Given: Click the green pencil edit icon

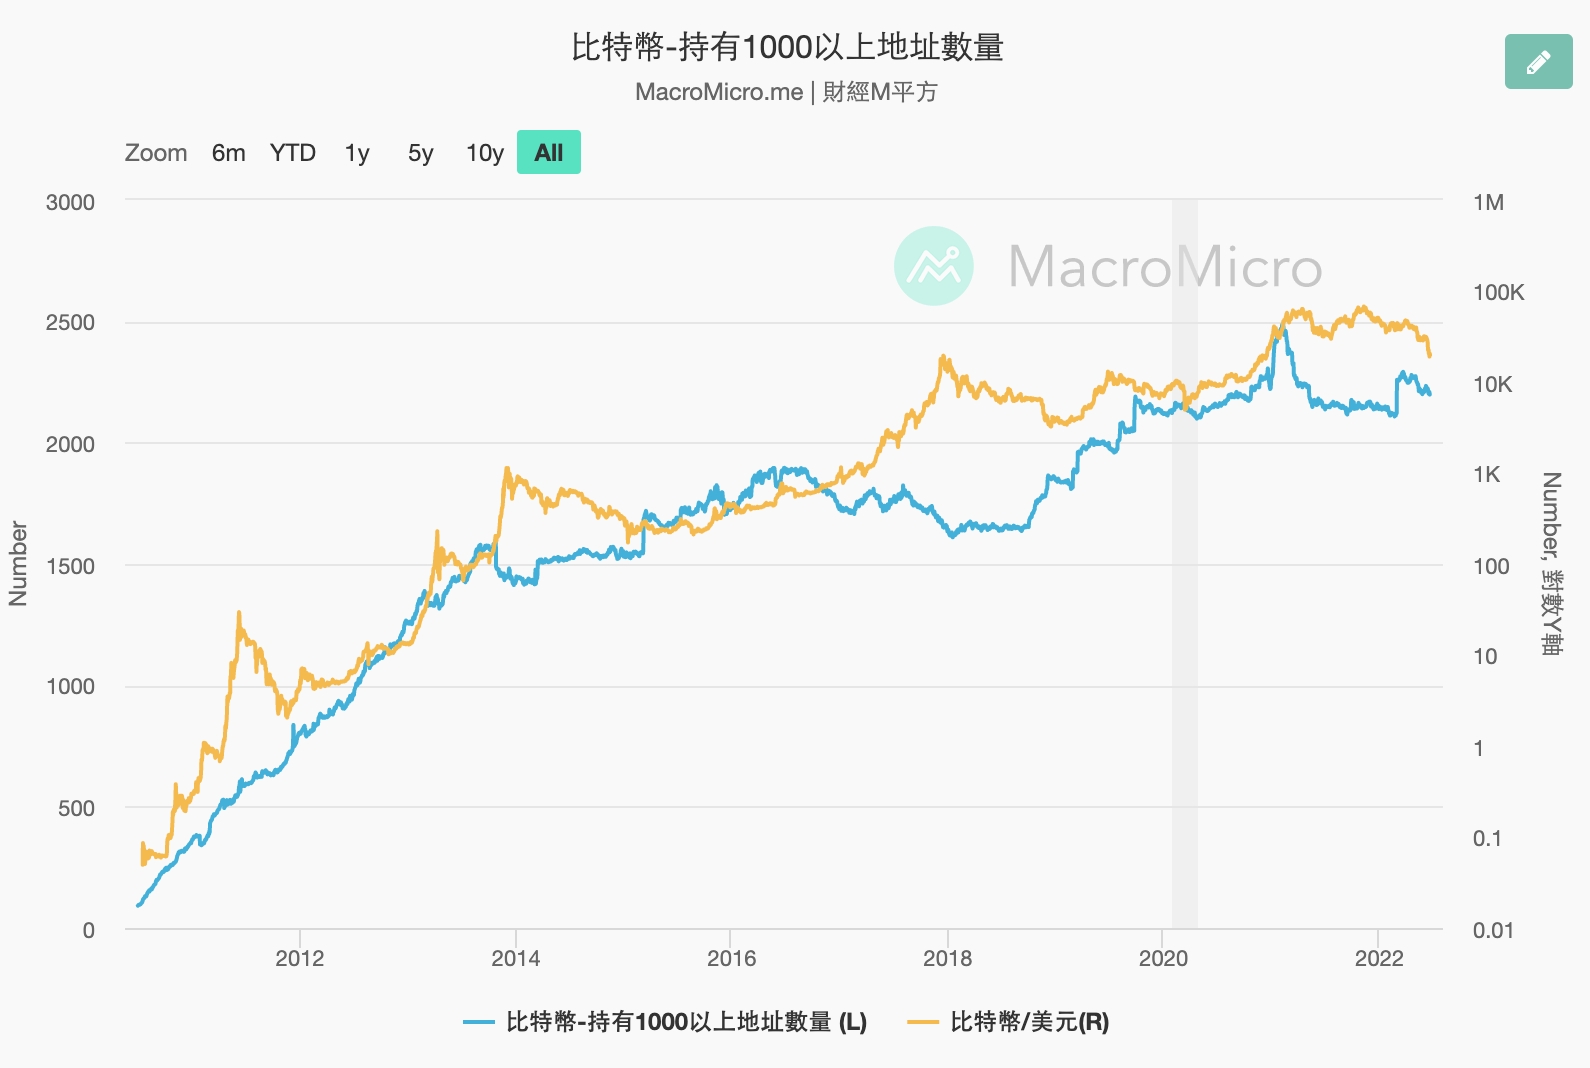Looking at the screenshot, I should coord(1538,62).
